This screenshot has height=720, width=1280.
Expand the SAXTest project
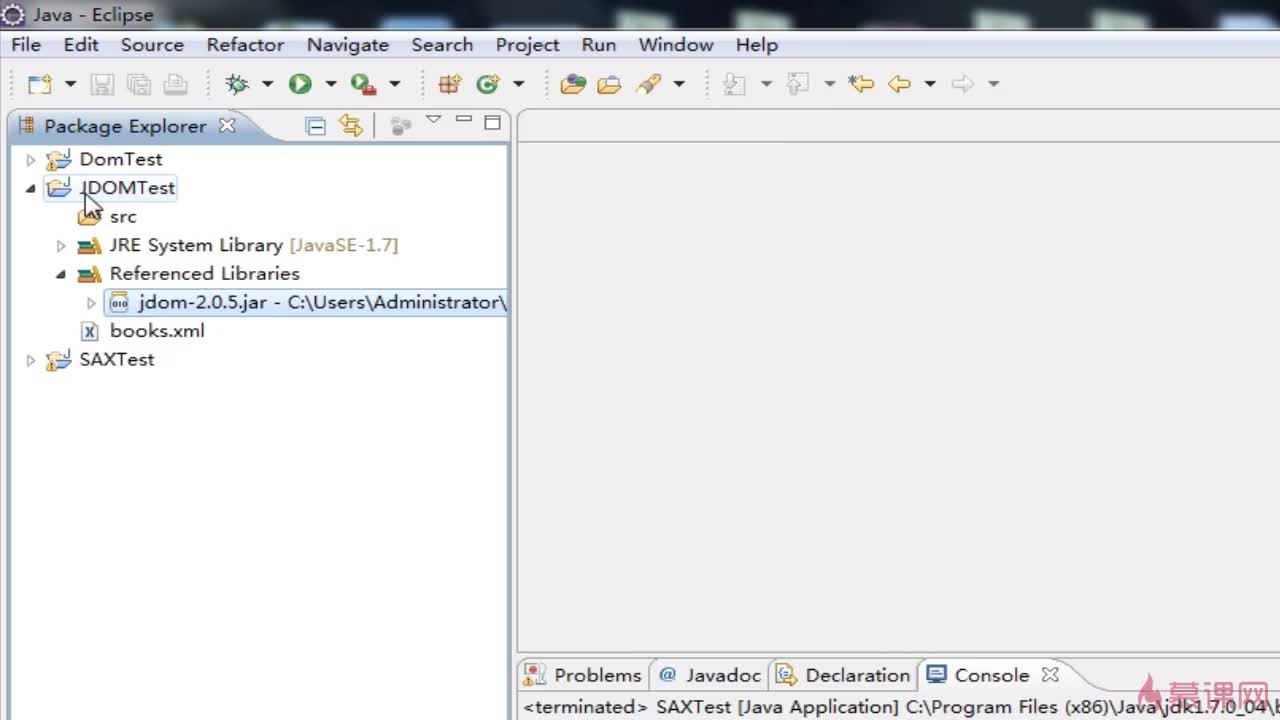[x=30, y=360]
